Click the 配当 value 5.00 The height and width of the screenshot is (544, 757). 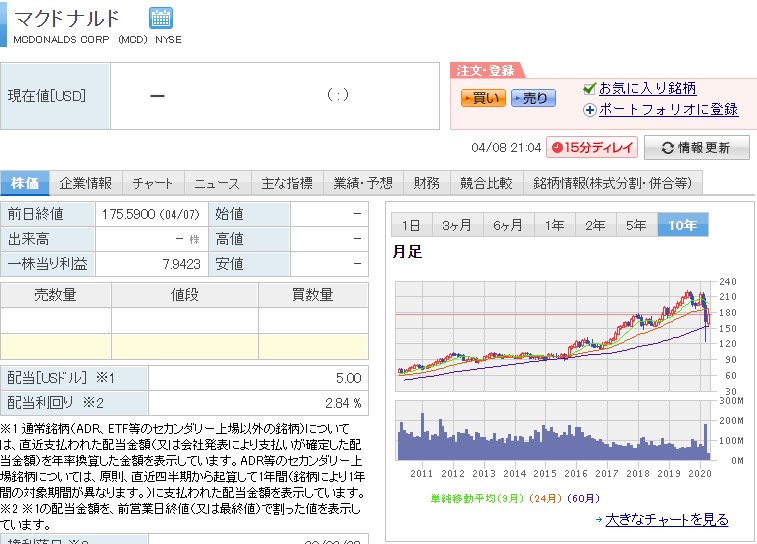[349, 378]
